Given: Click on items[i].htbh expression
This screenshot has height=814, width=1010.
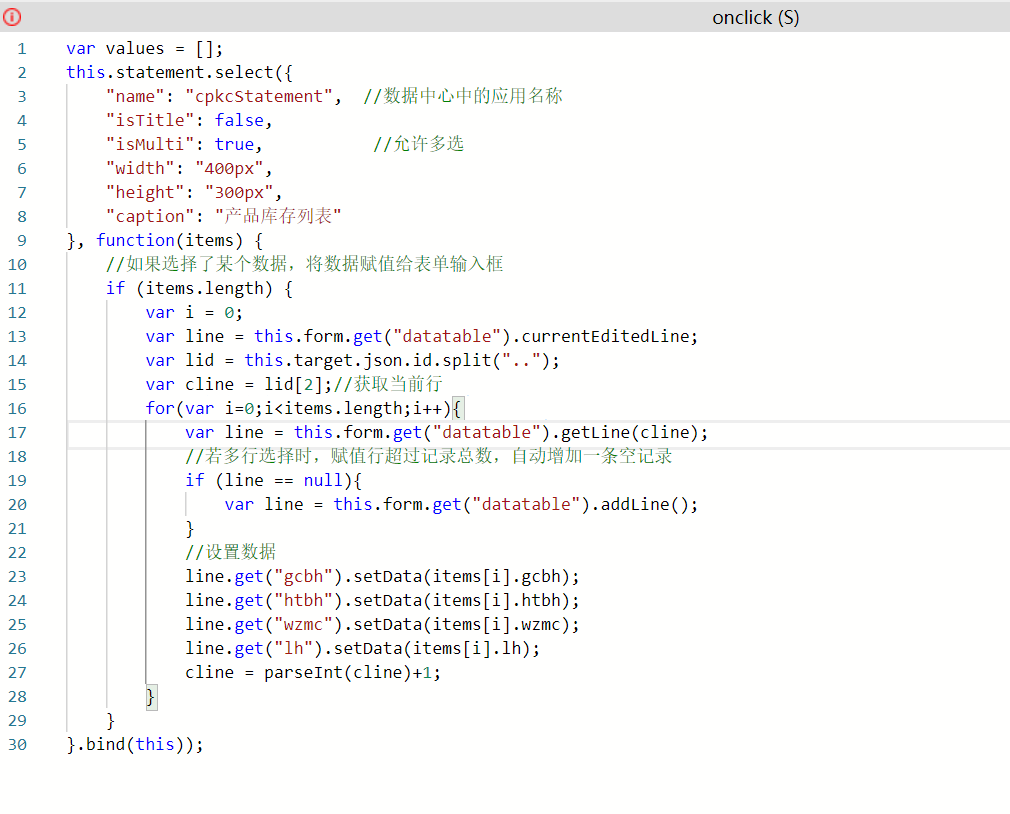Looking at the screenshot, I should [496, 601].
